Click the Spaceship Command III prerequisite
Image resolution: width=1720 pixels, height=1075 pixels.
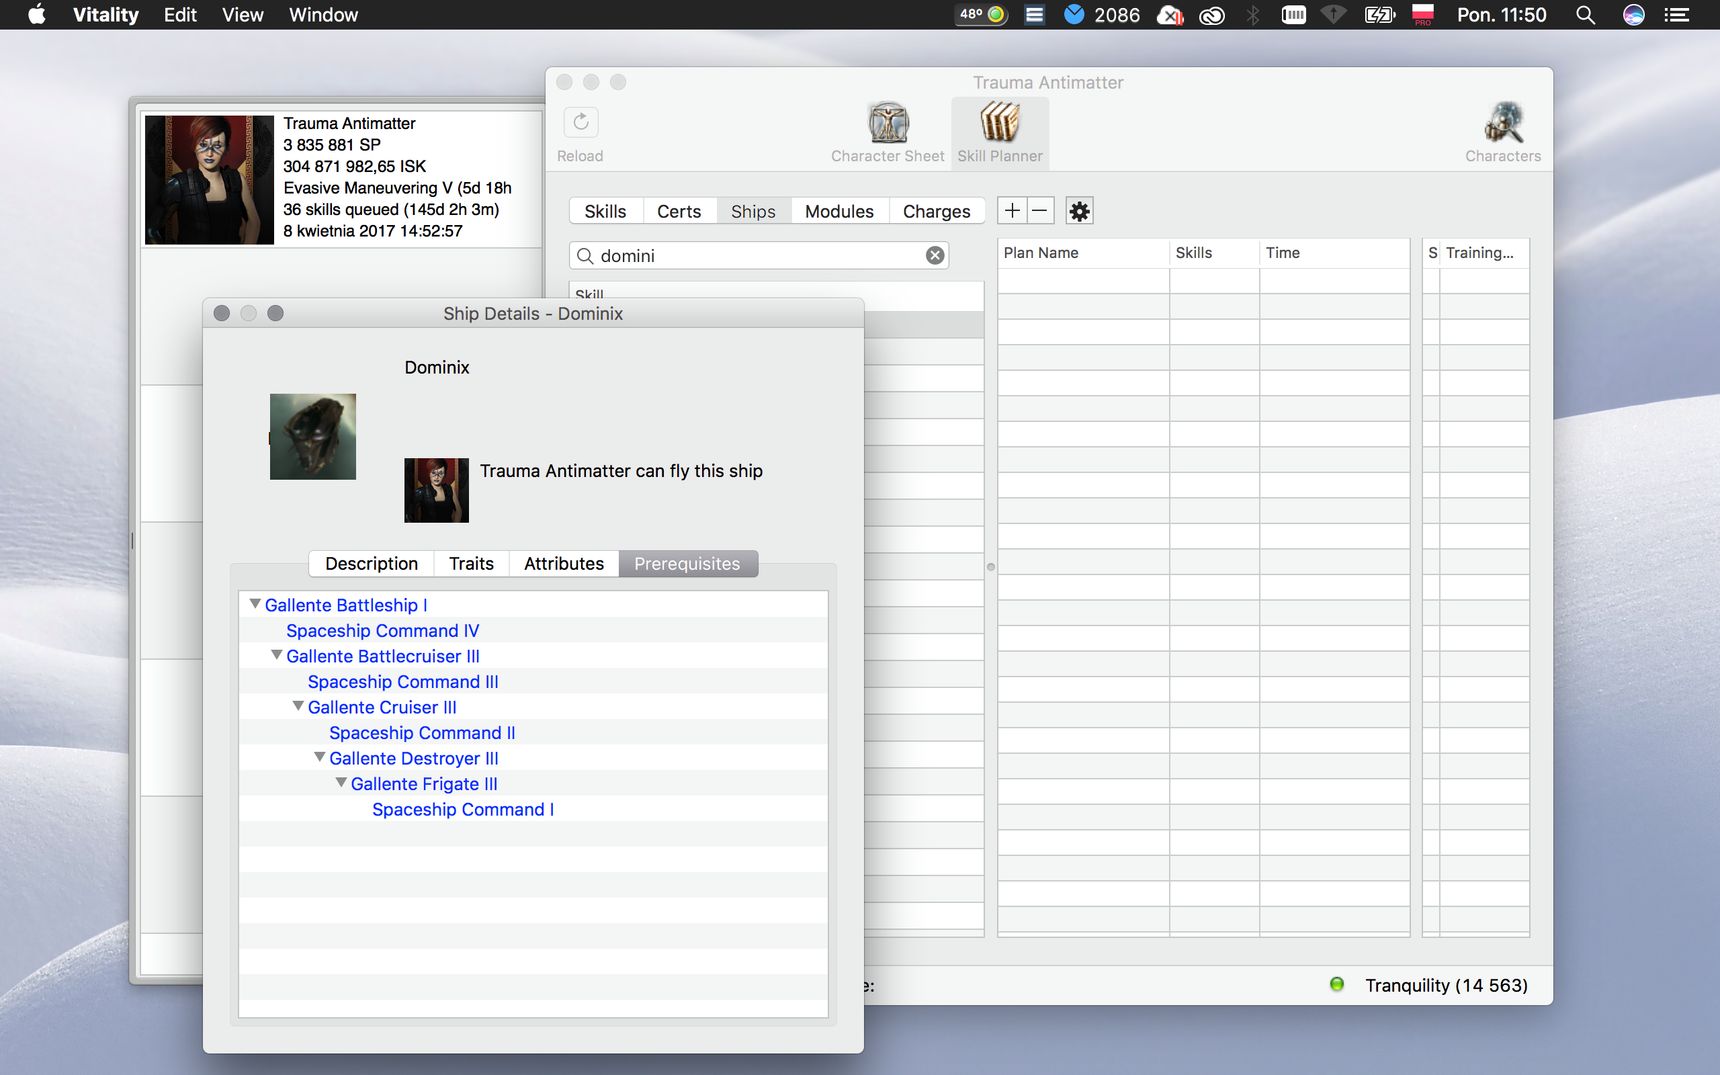(x=403, y=682)
